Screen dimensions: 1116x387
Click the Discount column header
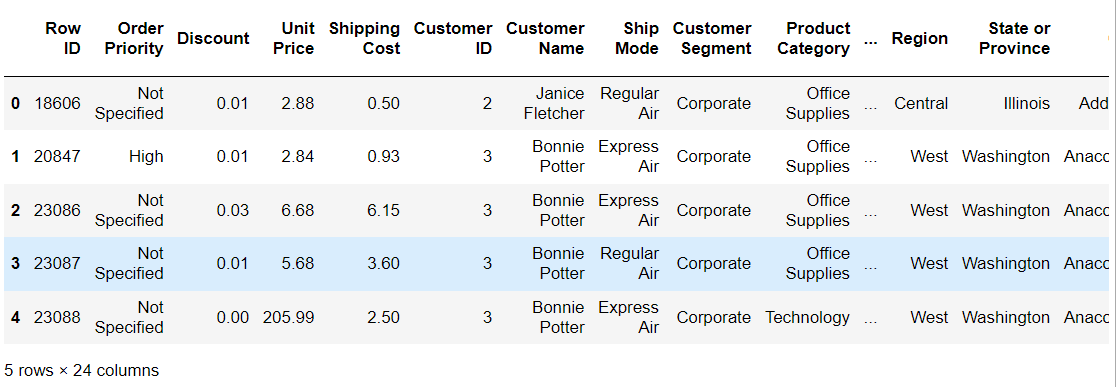(x=213, y=38)
